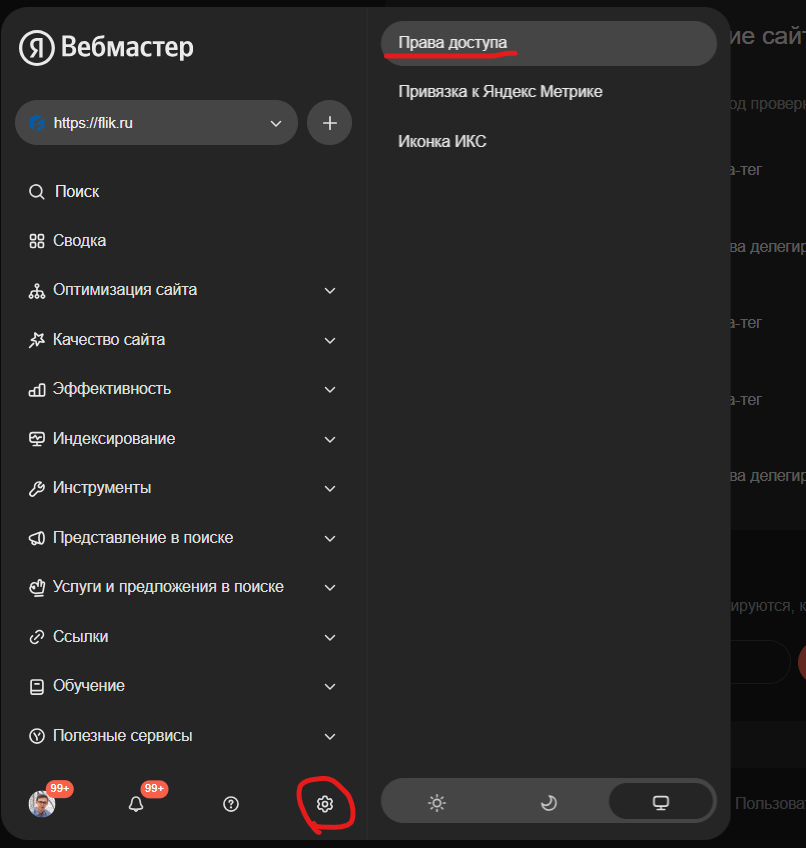The height and width of the screenshot is (848, 806).
Task: Open Привязка к Яндекс Метрике
Action: (500, 92)
